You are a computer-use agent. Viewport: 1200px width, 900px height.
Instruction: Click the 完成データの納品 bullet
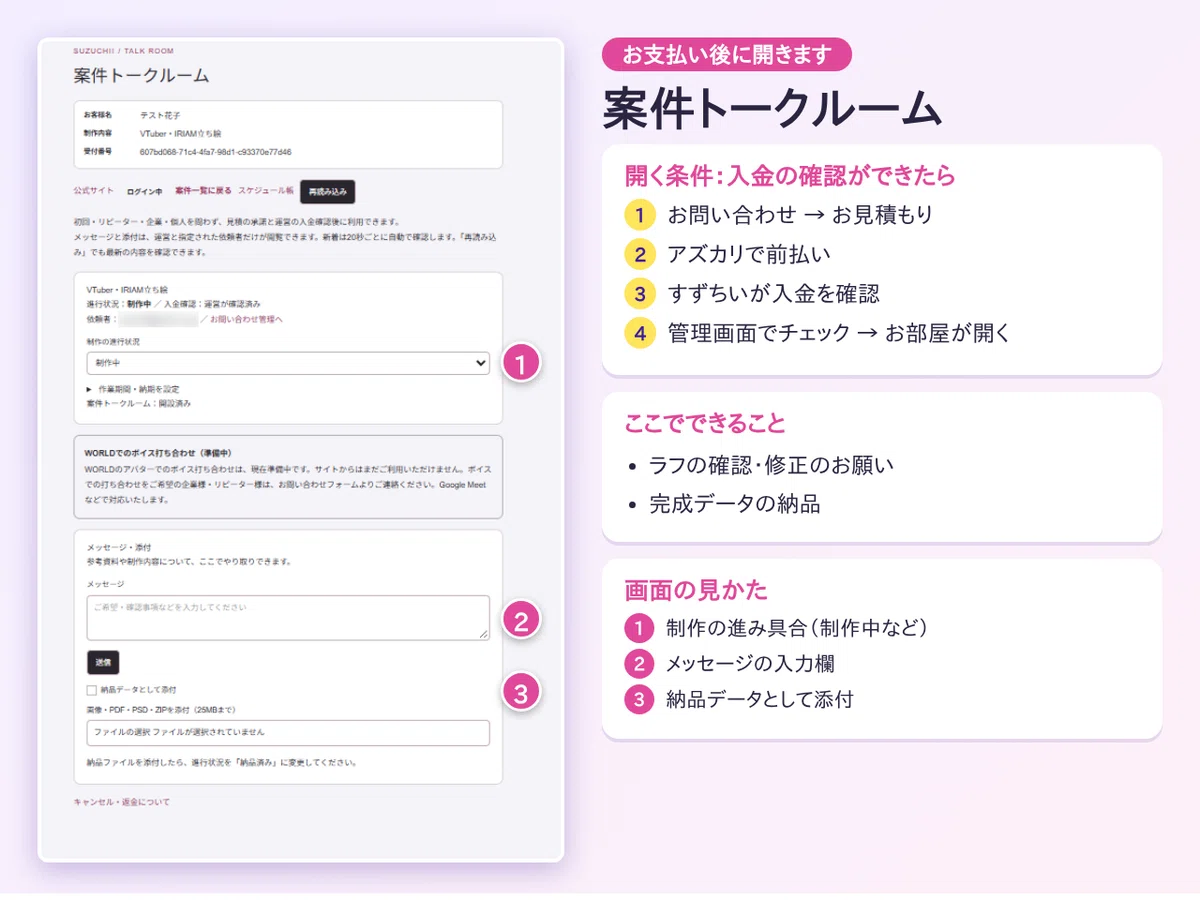tap(734, 504)
